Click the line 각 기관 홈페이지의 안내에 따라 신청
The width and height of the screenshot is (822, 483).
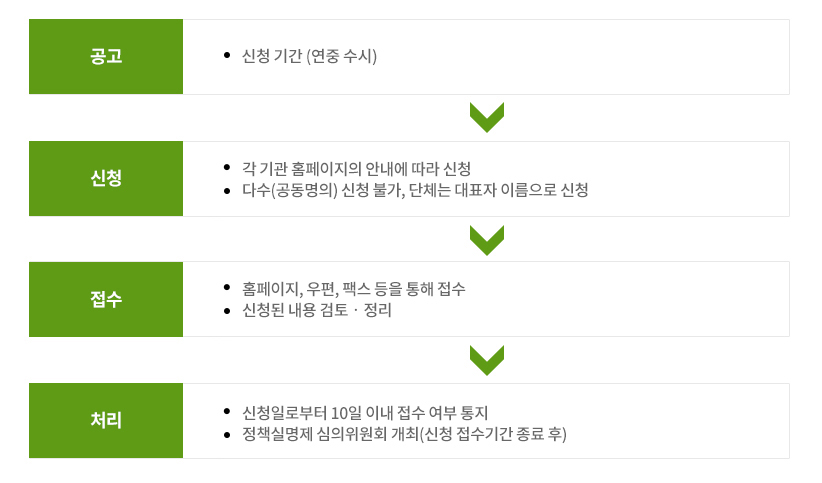tap(356, 168)
